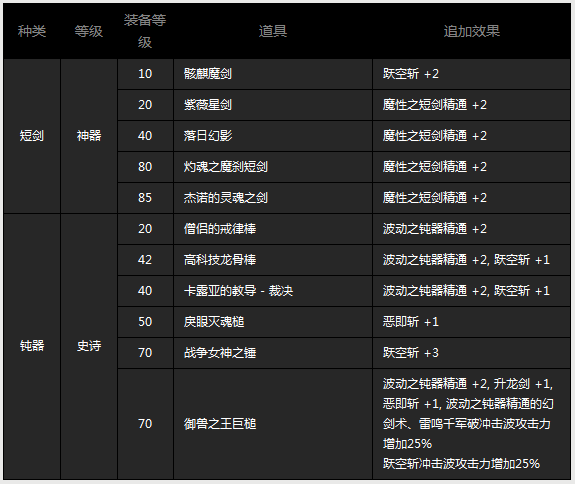Select item 僧侣的戒律棒

point(220,229)
